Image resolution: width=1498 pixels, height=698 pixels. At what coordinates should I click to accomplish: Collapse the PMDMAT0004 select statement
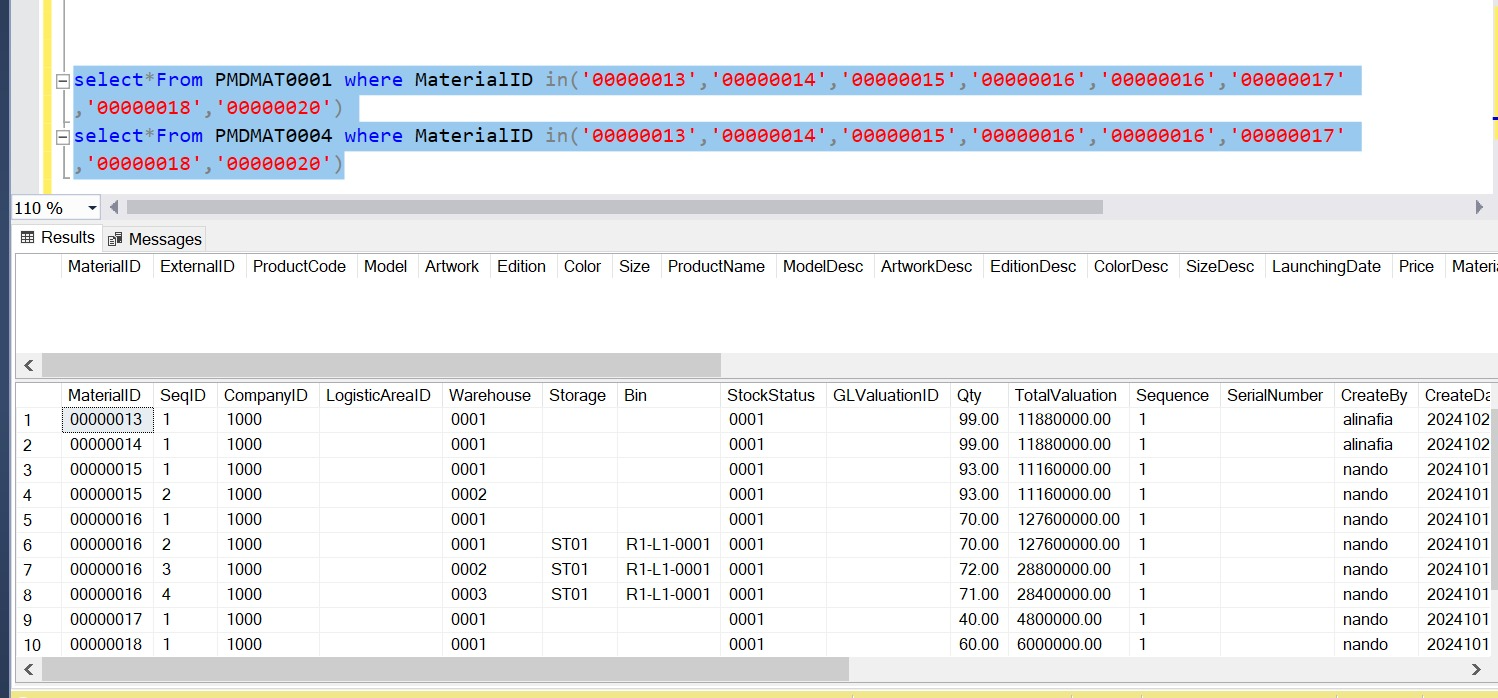[62, 136]
